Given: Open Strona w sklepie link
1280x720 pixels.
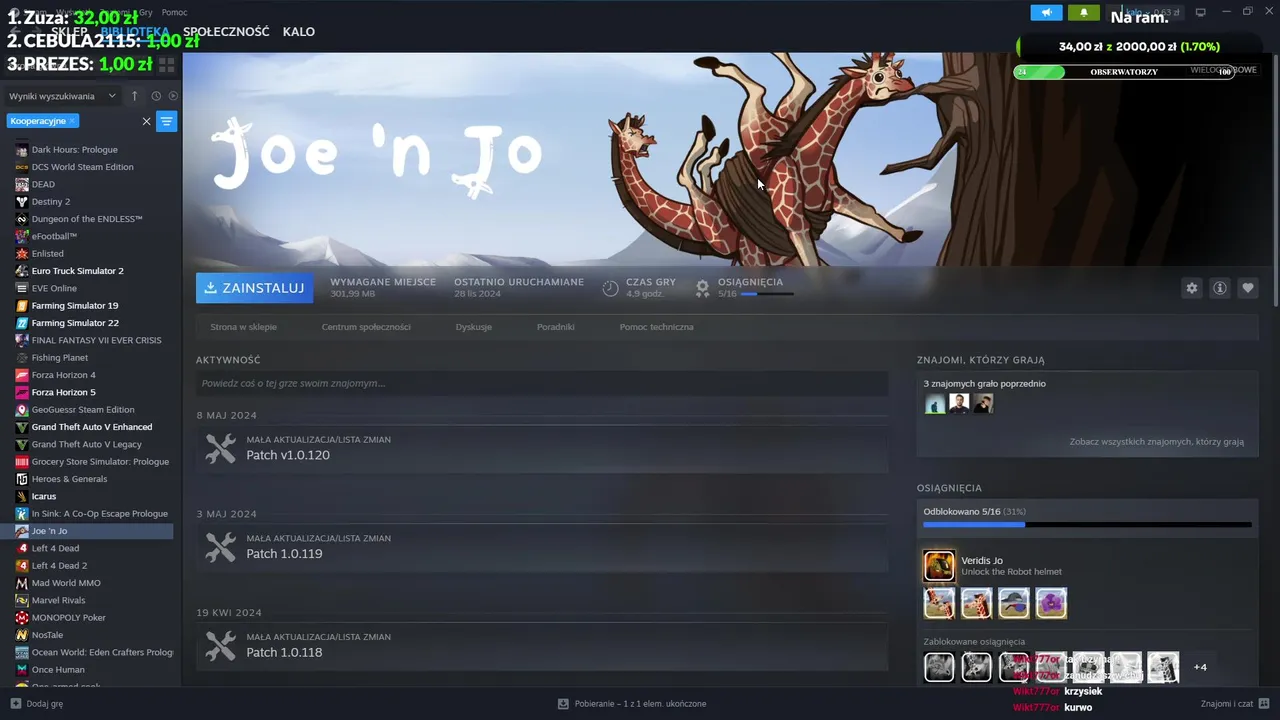Looking at the screenshot, I should 243,327.
